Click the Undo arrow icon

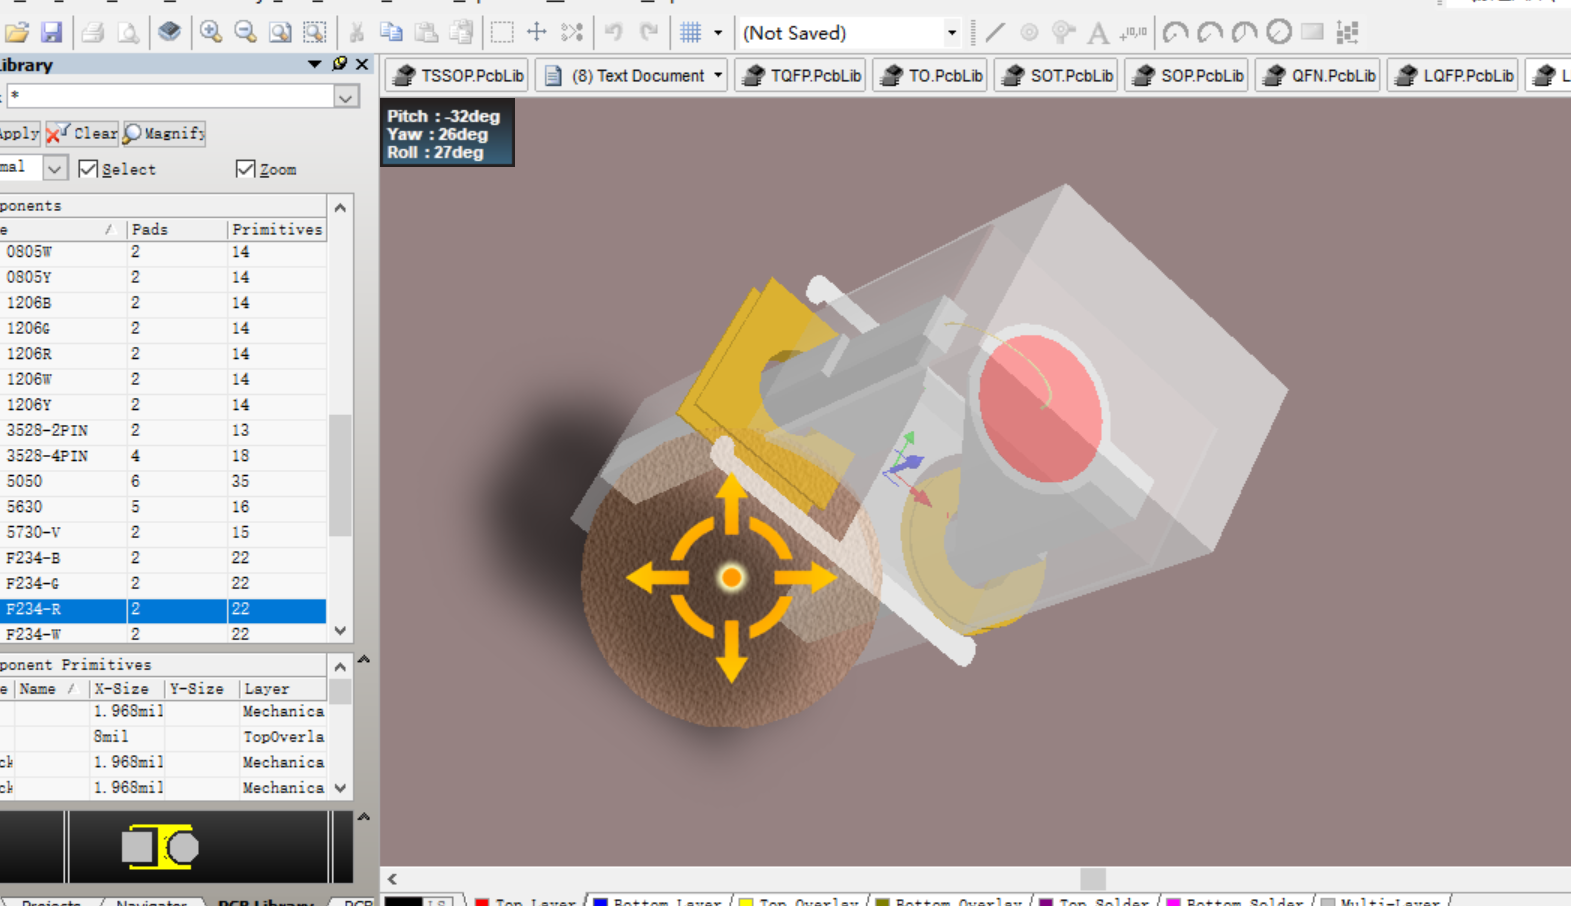[613, 33]
